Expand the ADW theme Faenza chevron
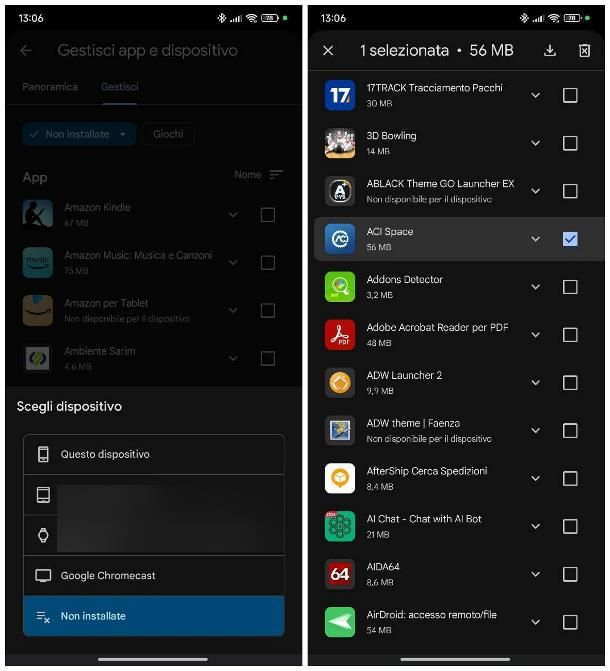The width and height of the screenshot is (610, 671). [536, 431]
